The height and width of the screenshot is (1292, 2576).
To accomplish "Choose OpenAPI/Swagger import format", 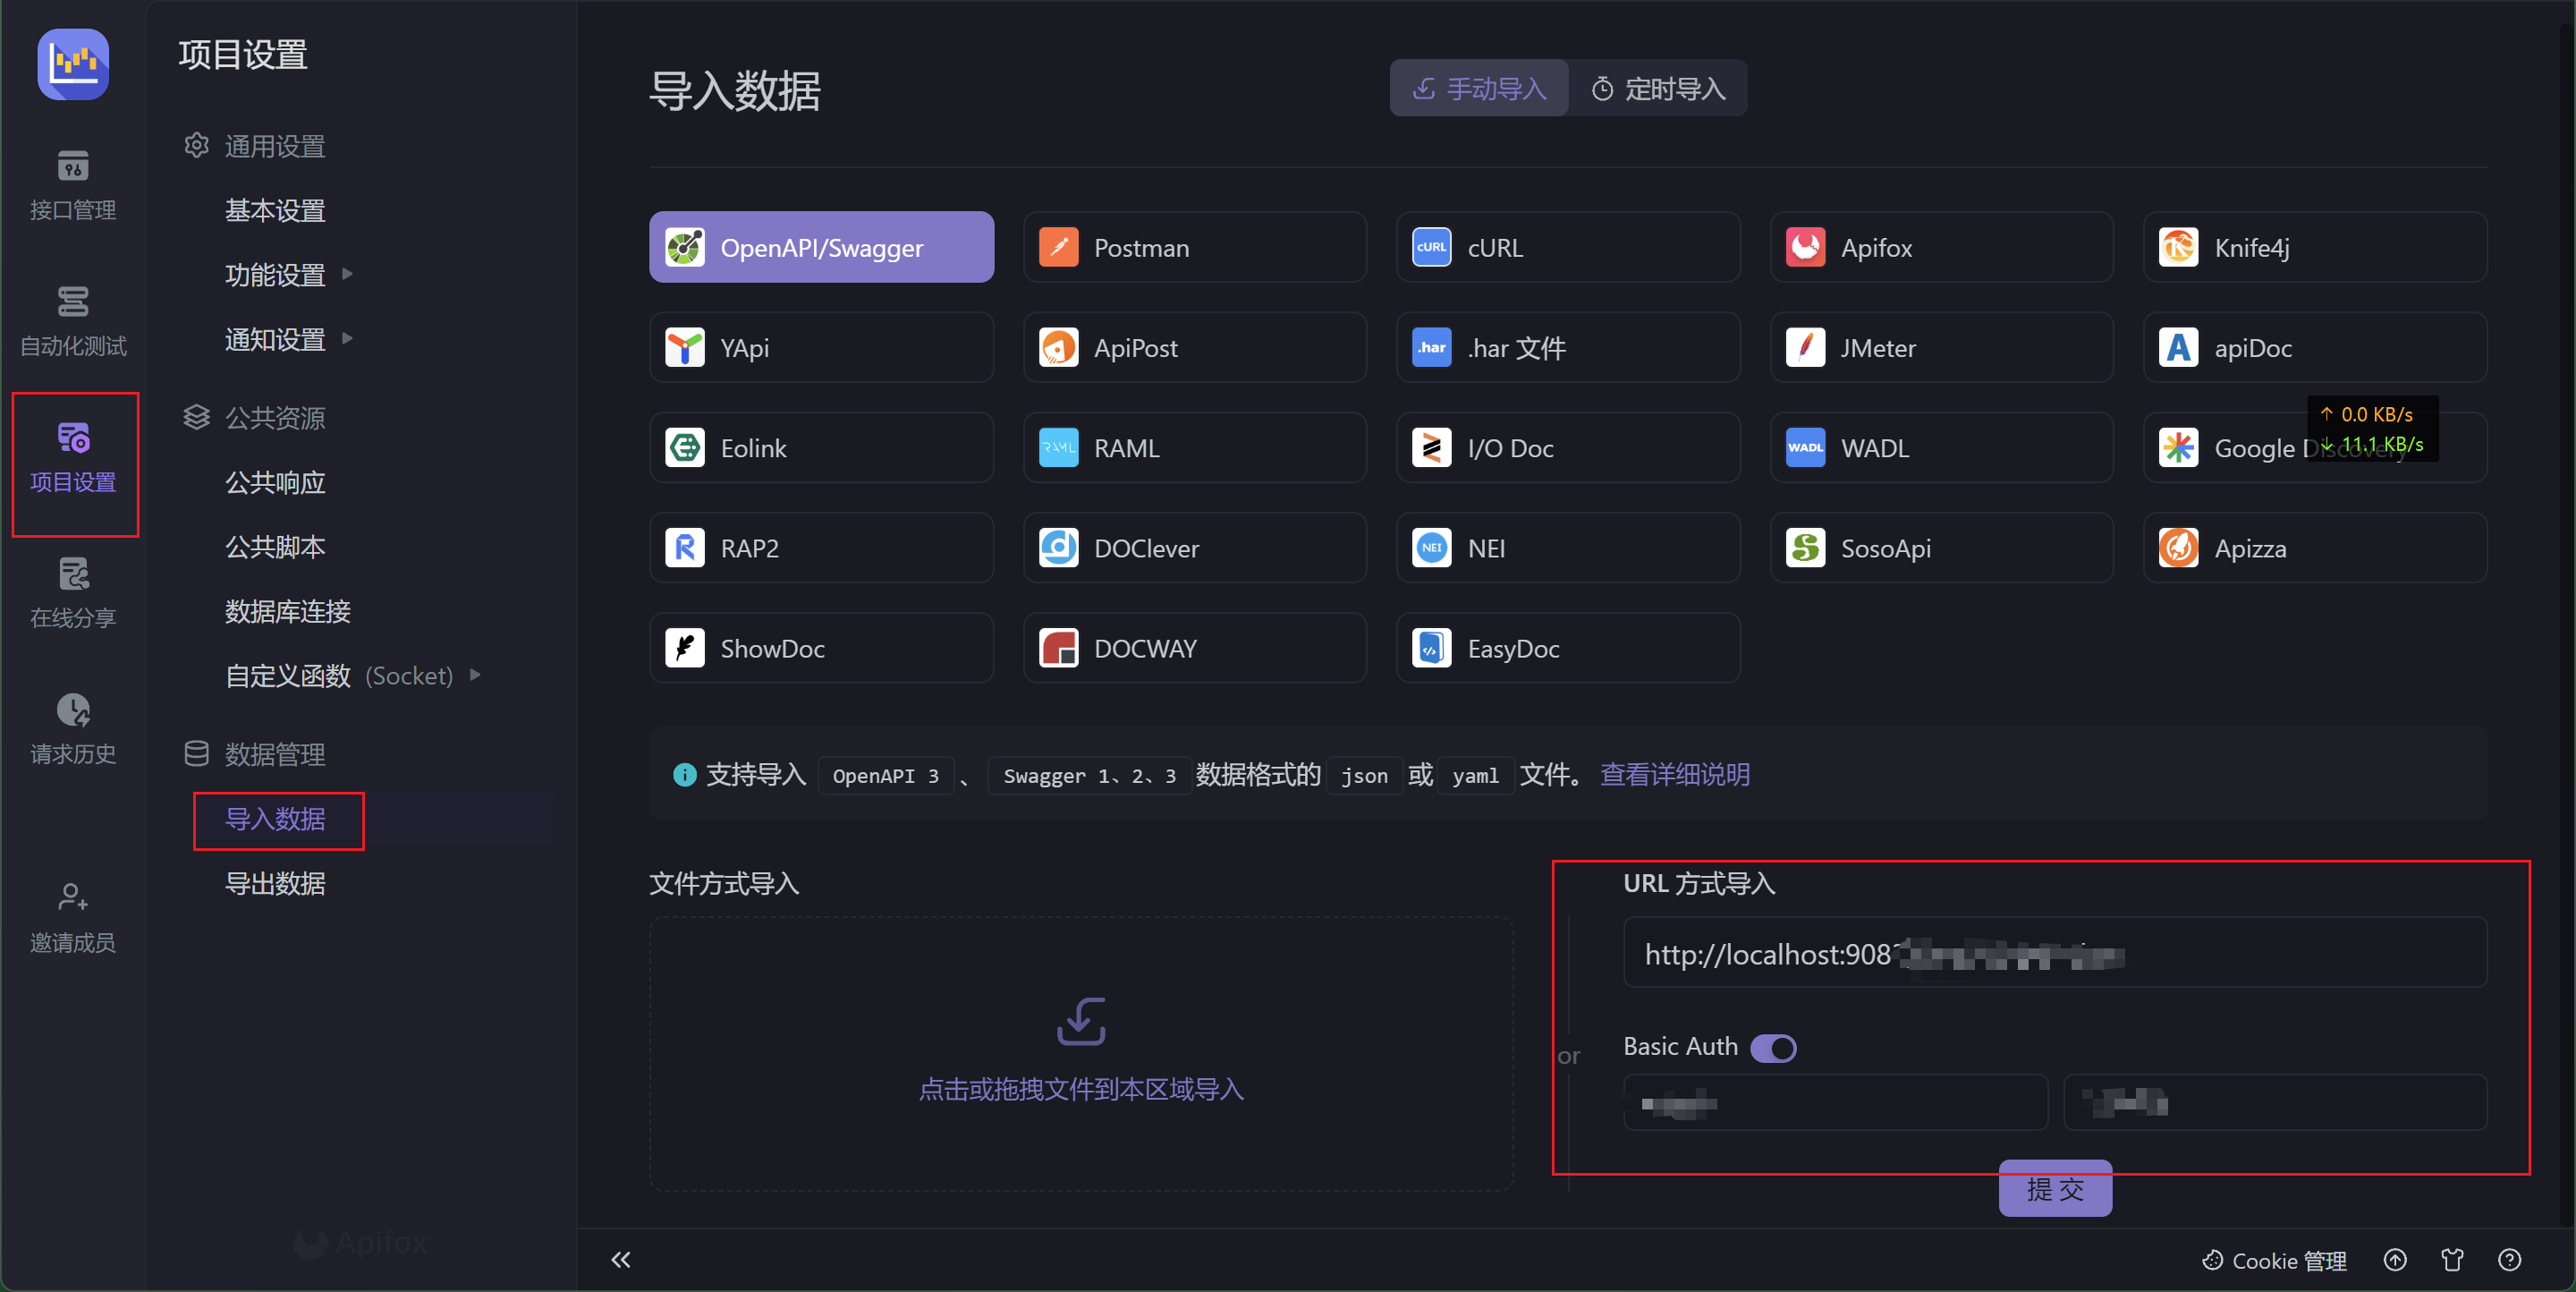I will 821,247.
